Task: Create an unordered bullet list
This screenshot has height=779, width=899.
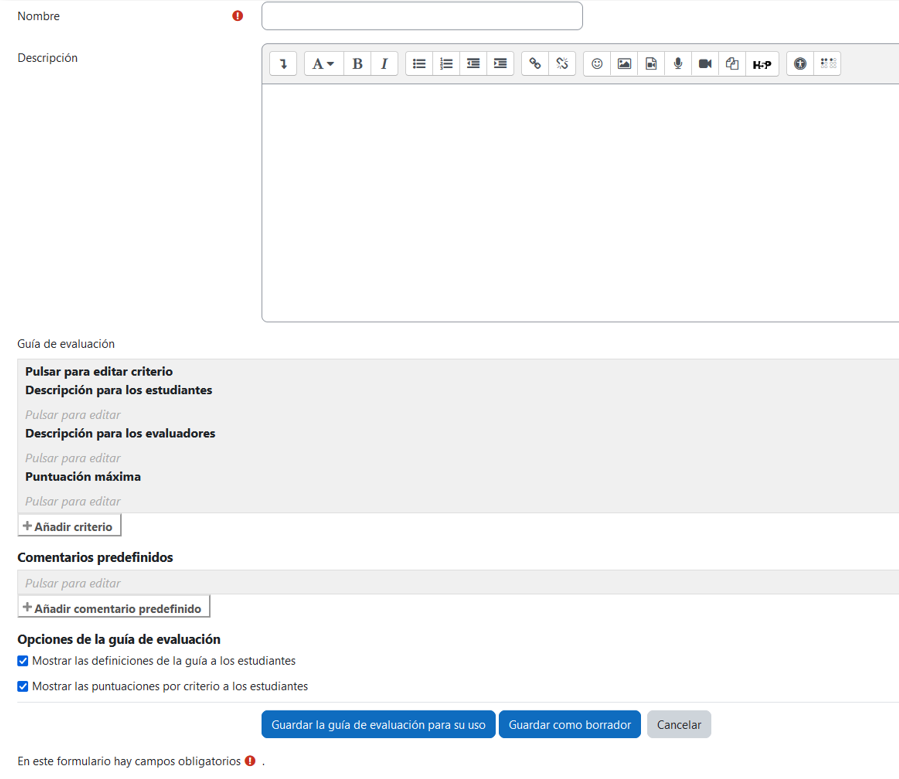Action: coord(419,63)
